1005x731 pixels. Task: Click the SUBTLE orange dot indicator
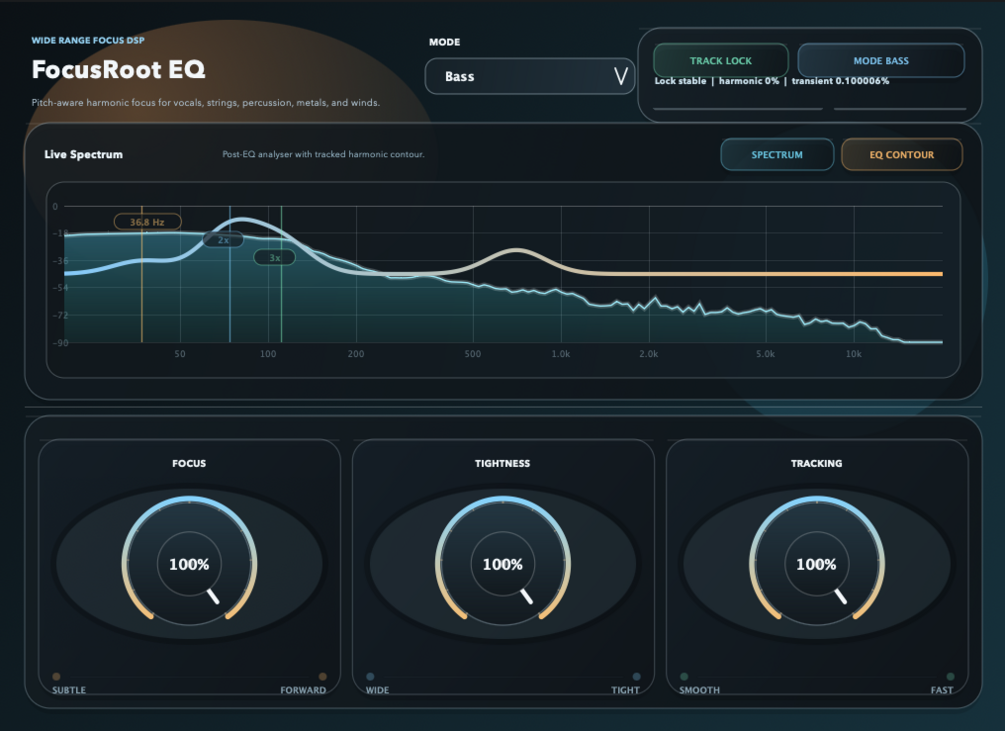point(56,677)
